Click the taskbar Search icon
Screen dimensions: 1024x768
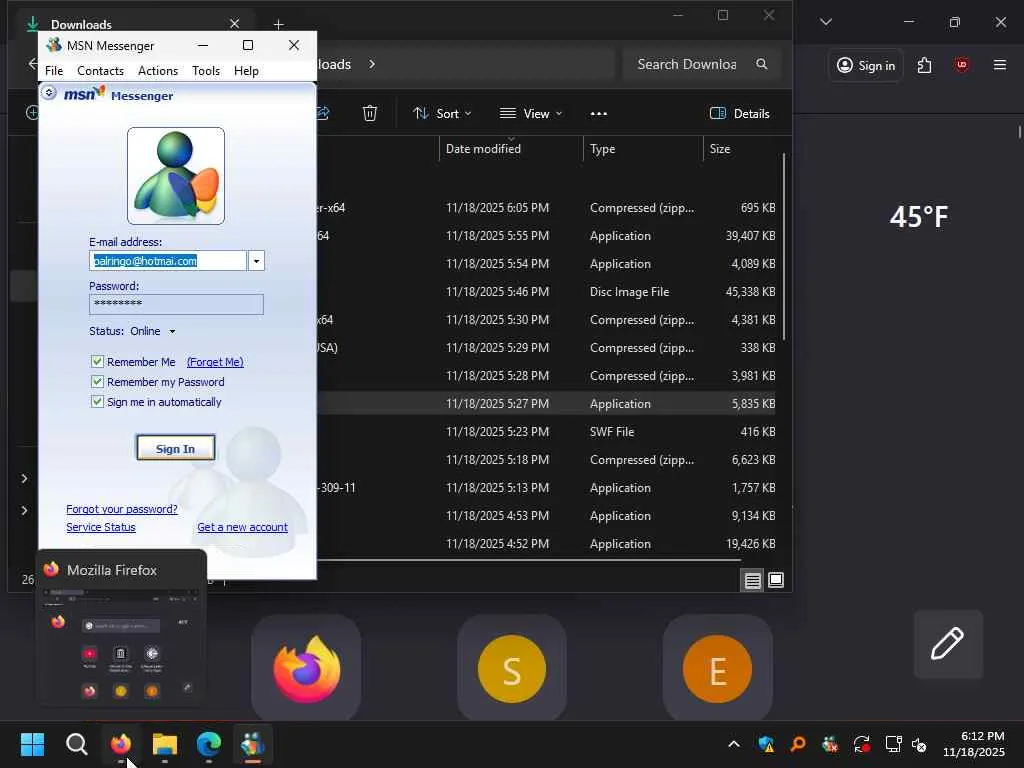point(77,744)
